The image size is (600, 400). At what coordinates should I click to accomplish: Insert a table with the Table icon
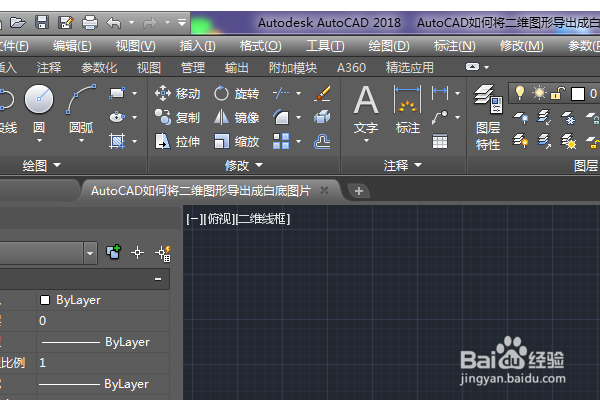[440, 141]
